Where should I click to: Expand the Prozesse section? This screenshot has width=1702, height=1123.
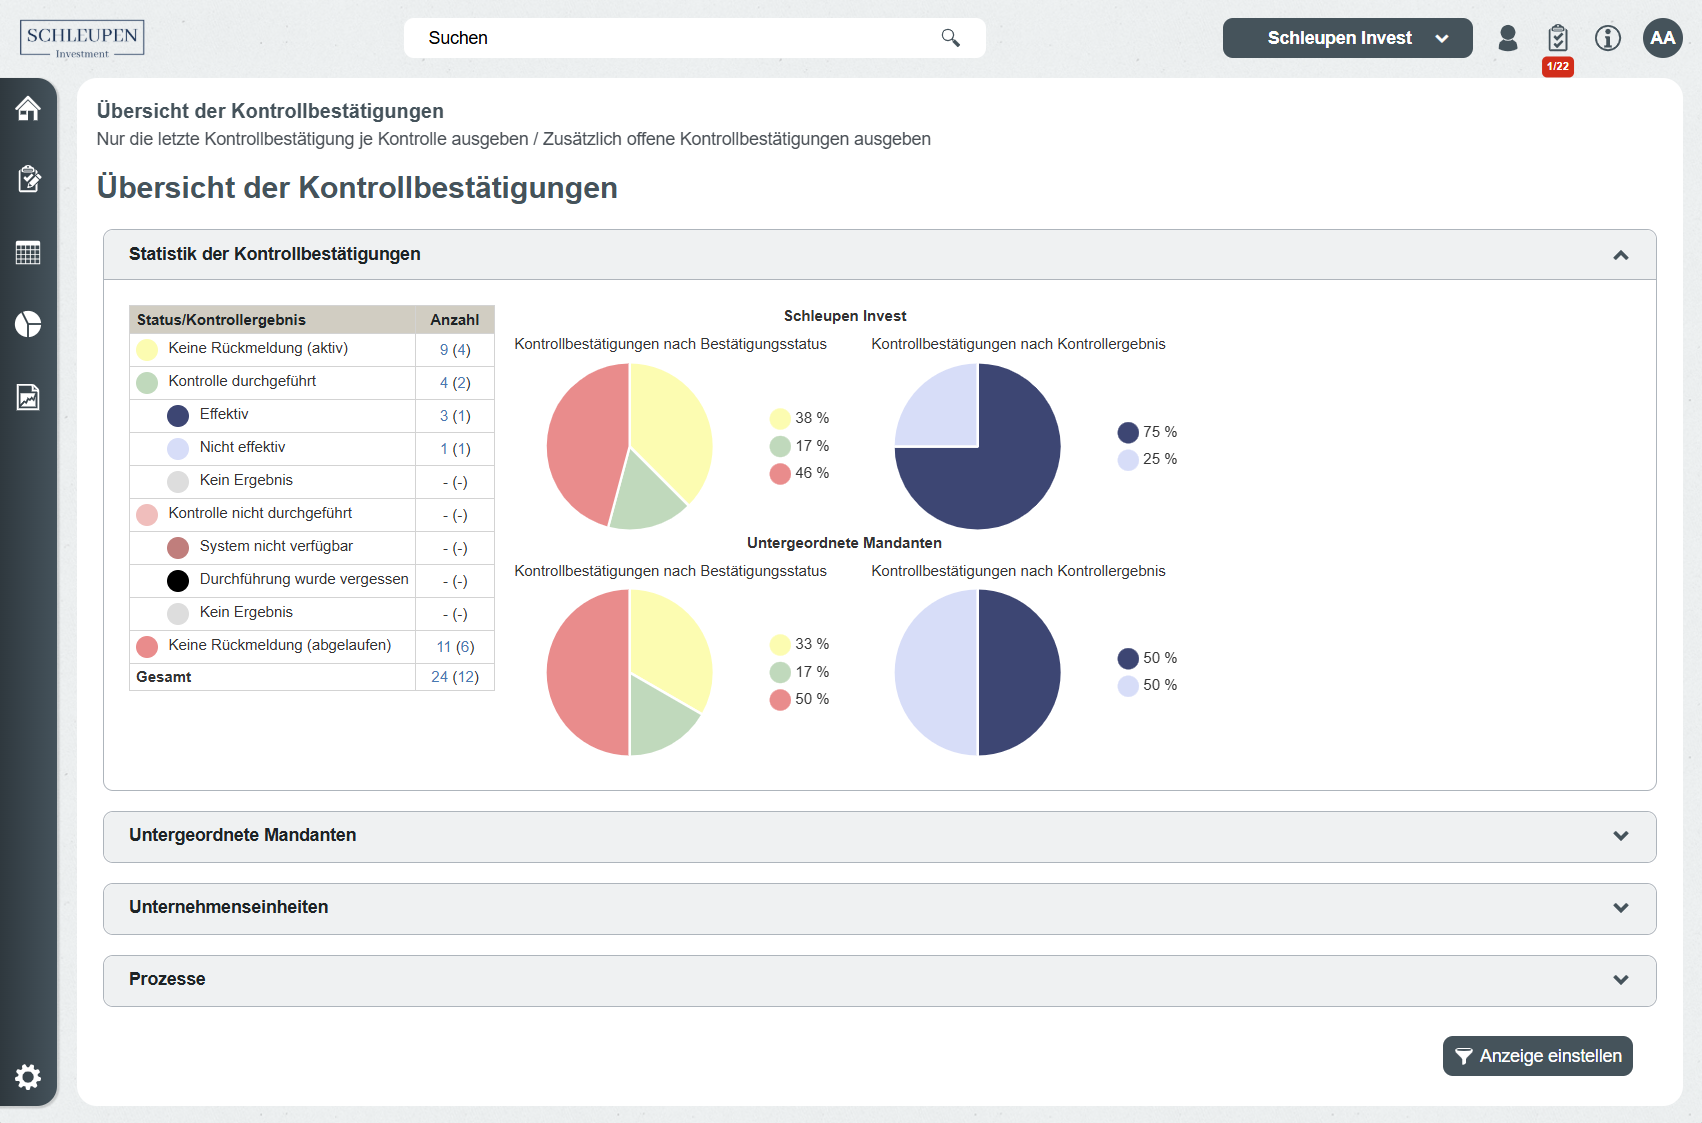tap(1620, 980)
